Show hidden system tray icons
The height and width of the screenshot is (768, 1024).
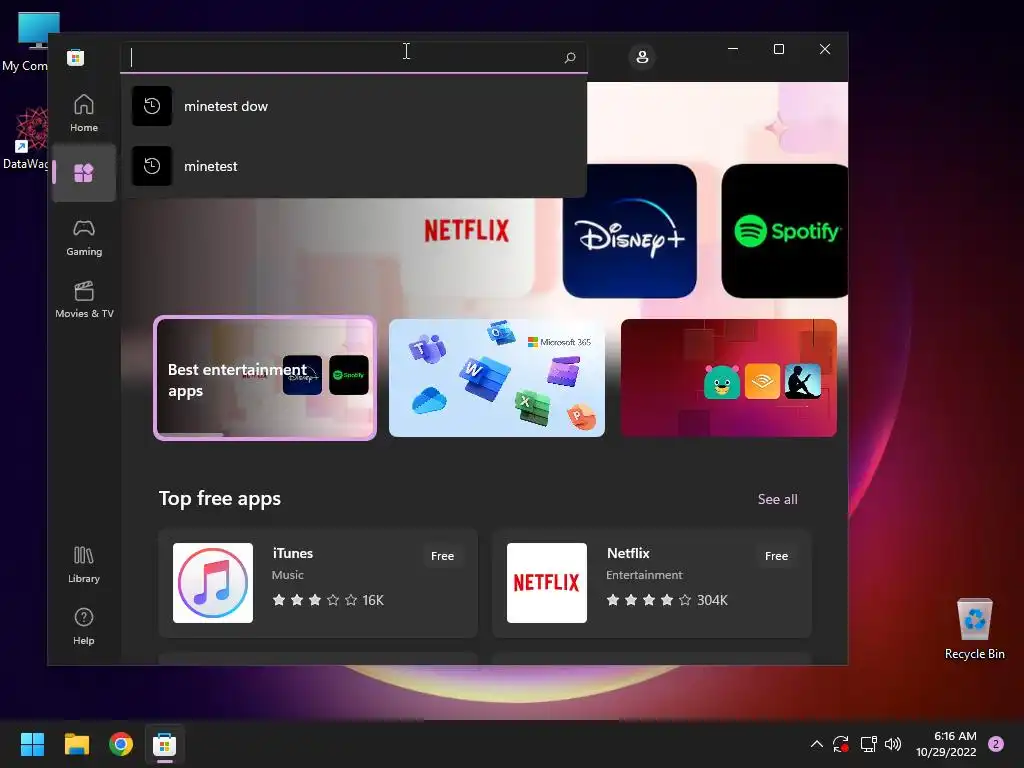coord(817,744)
